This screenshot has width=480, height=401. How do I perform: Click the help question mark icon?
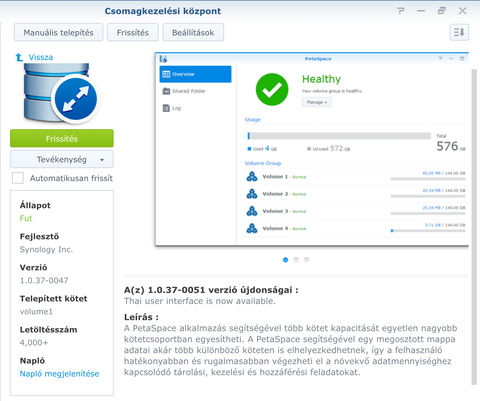pyautogui.click(x=401, y=11)
